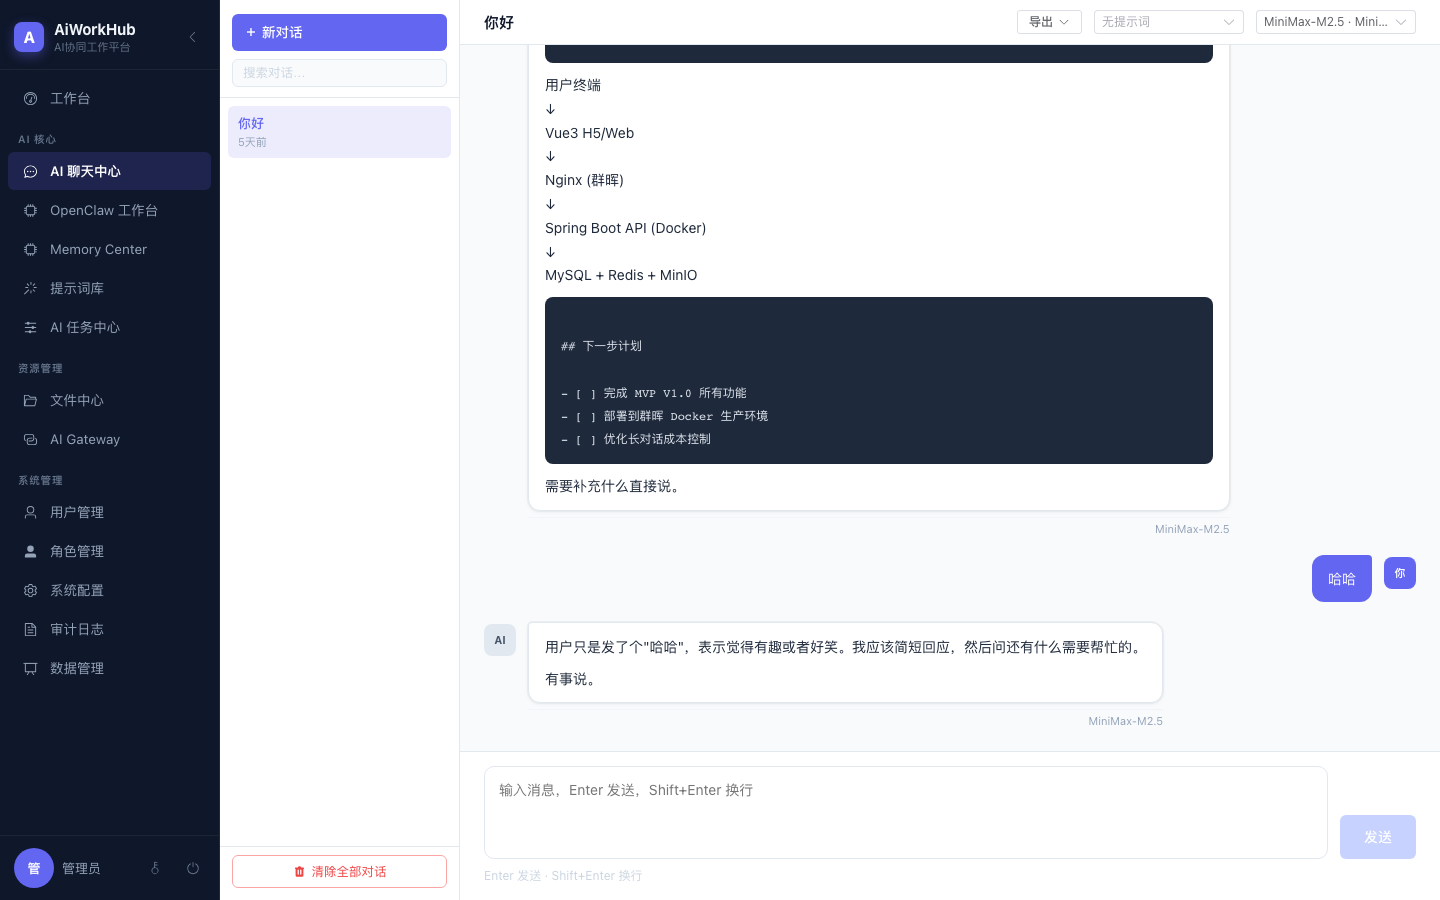1440x900 pixels.
Task: Open the MiniMax-M2.5 model dropdown
Action: pyautogui.click(x=1336, y=22)
